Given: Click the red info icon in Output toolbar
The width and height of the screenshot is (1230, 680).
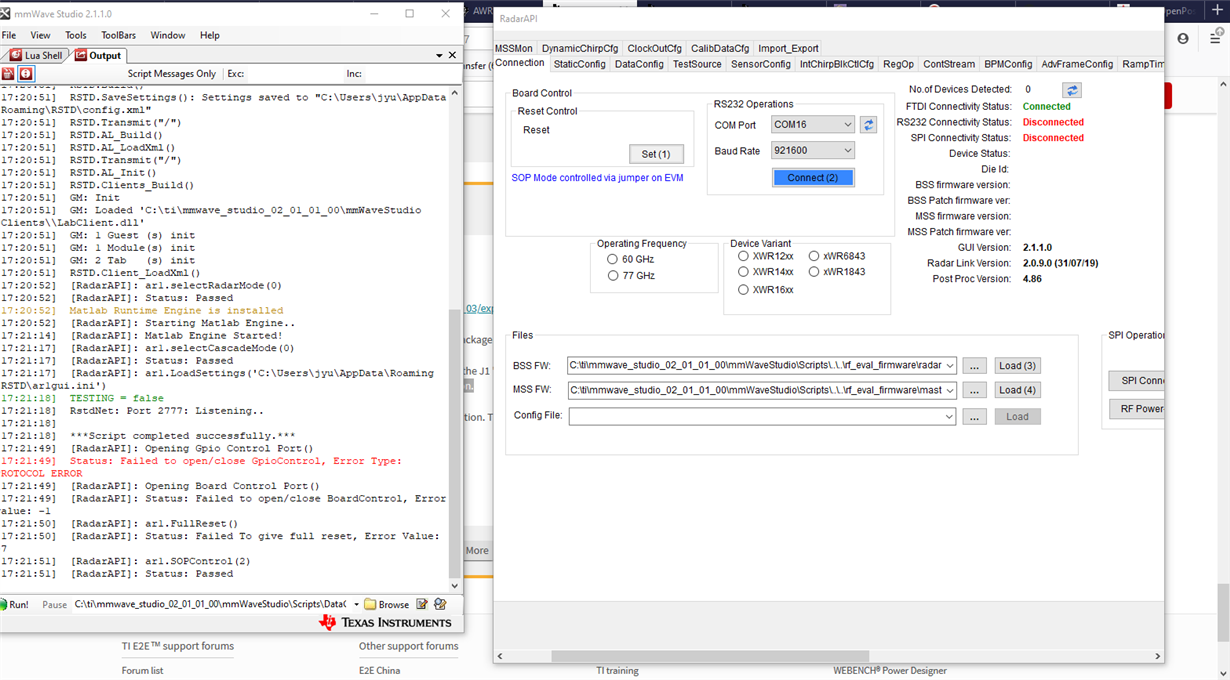Looking at the screenshot, I should pyautogui.click(x=26, y=74).
